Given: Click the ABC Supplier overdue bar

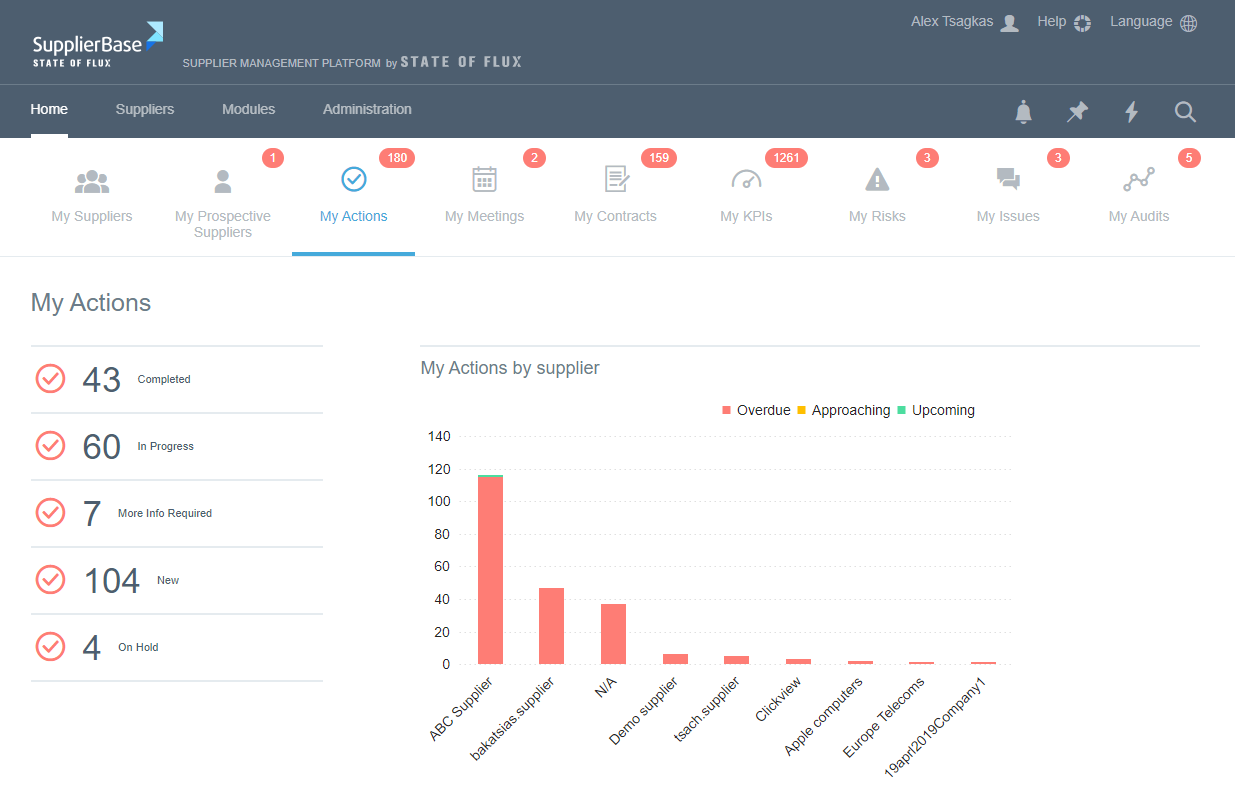Looking at the screenshot, I should click(490, 570).
